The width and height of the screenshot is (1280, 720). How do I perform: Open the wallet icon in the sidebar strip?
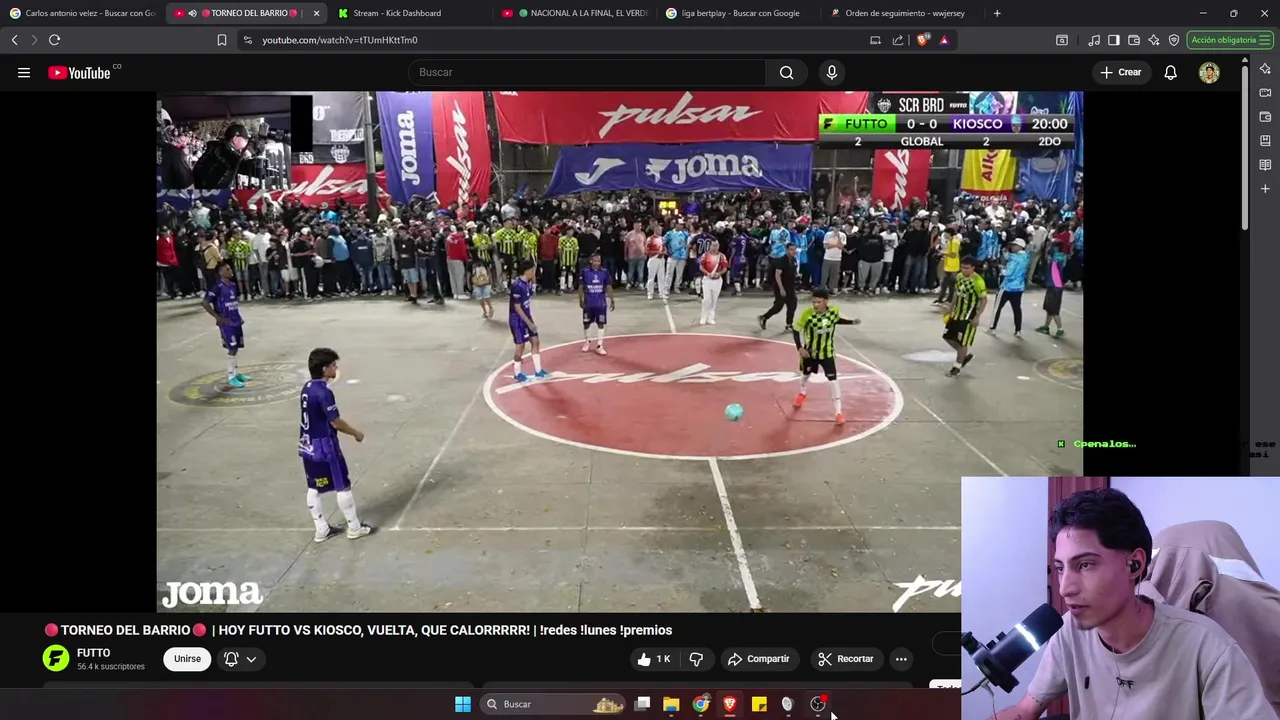[x=1265, y=117]
